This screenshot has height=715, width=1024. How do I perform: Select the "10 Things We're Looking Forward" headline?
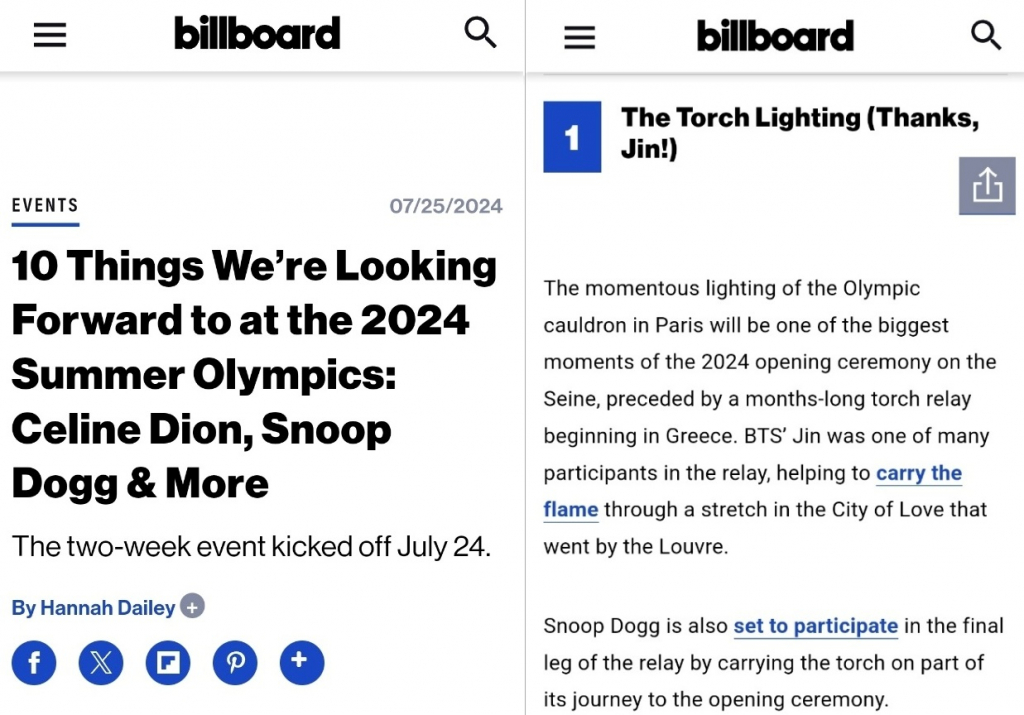[254, 374]
